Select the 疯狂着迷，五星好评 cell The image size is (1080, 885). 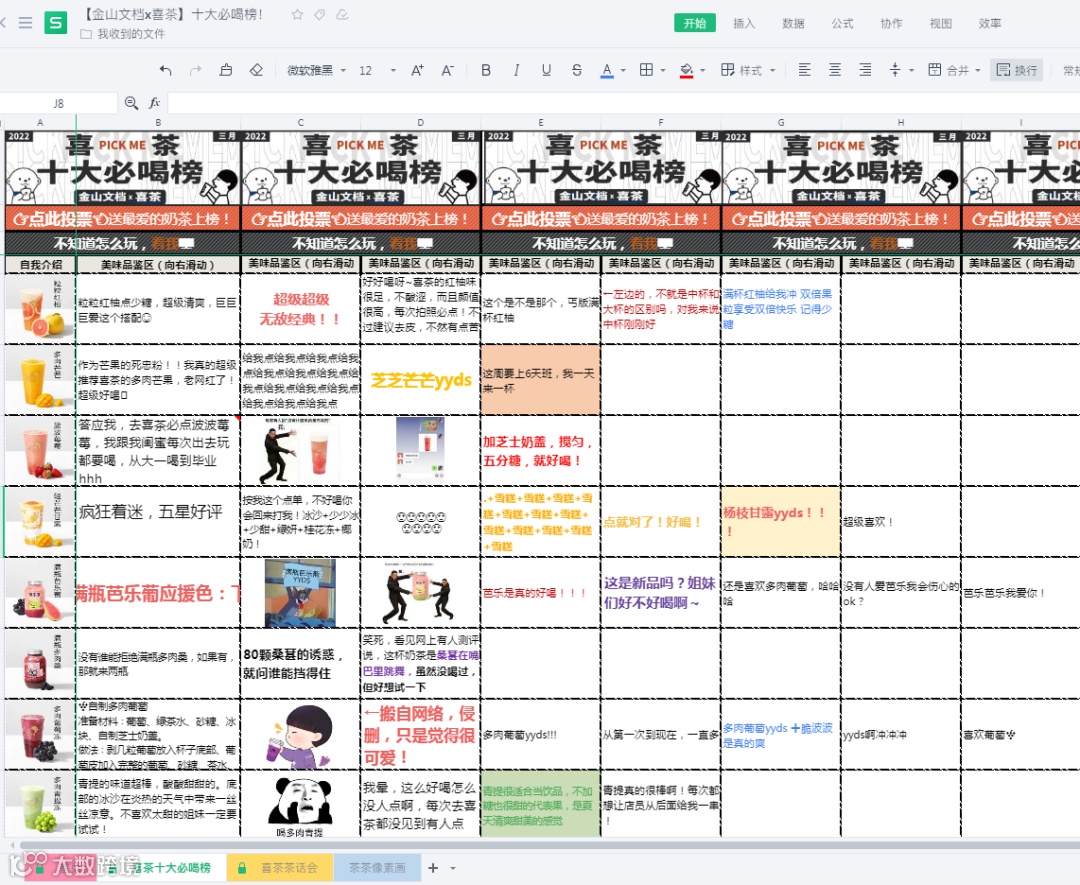[158, 521]
